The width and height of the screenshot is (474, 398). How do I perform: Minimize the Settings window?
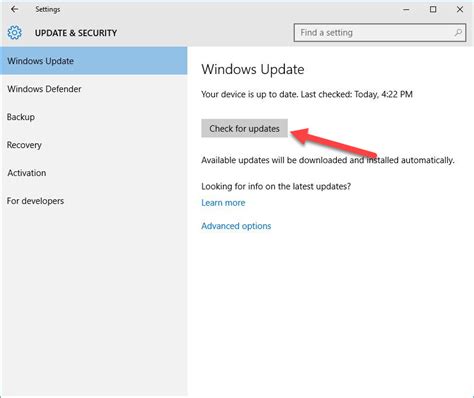pos(406,9)
